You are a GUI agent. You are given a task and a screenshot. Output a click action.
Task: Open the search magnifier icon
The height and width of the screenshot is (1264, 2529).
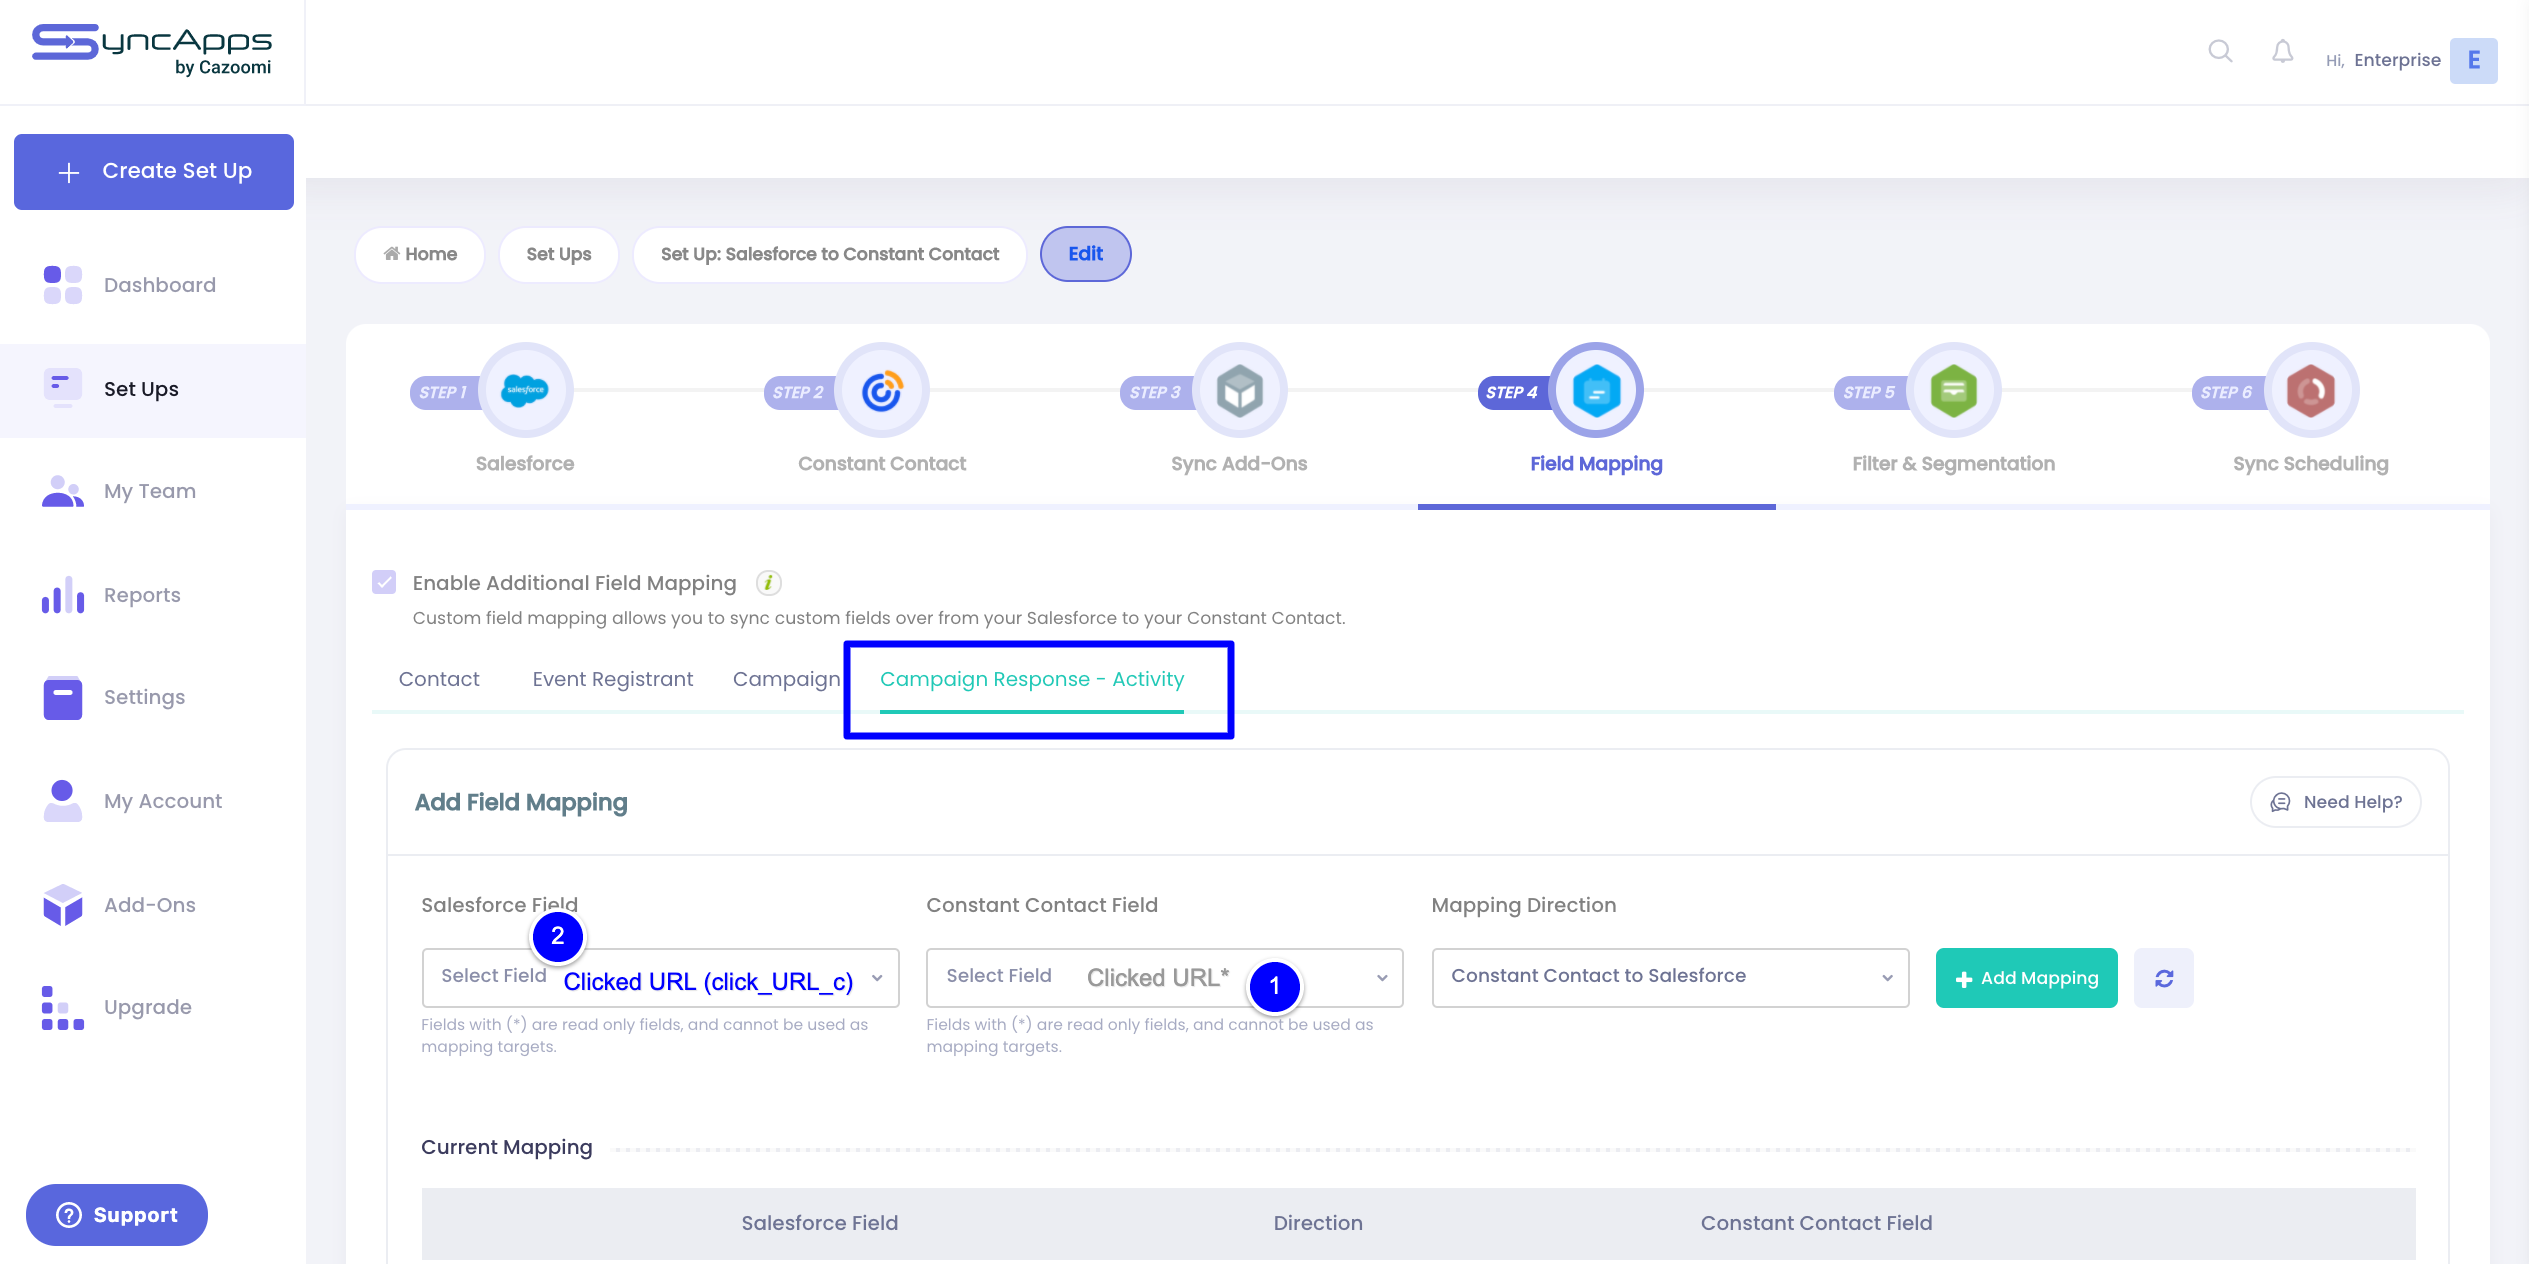(2220, 51)
